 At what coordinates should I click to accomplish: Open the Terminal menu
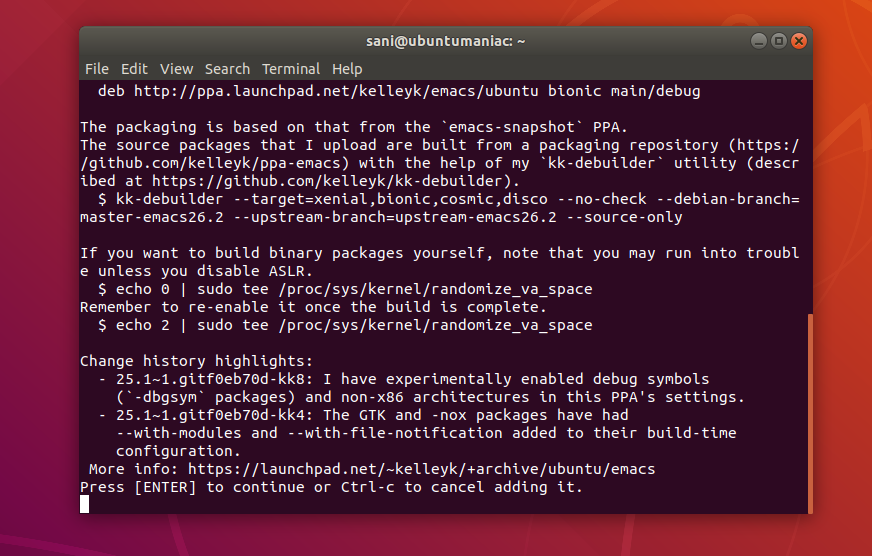tap(291, 69)
